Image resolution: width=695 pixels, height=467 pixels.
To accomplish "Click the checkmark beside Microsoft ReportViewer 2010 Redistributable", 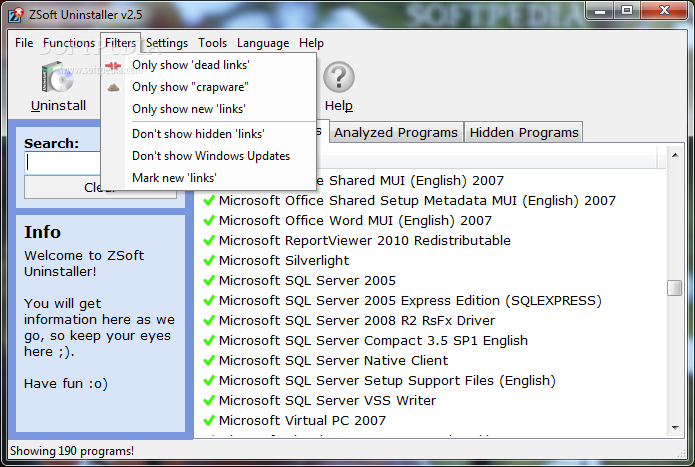I will (x=209, y=241).
